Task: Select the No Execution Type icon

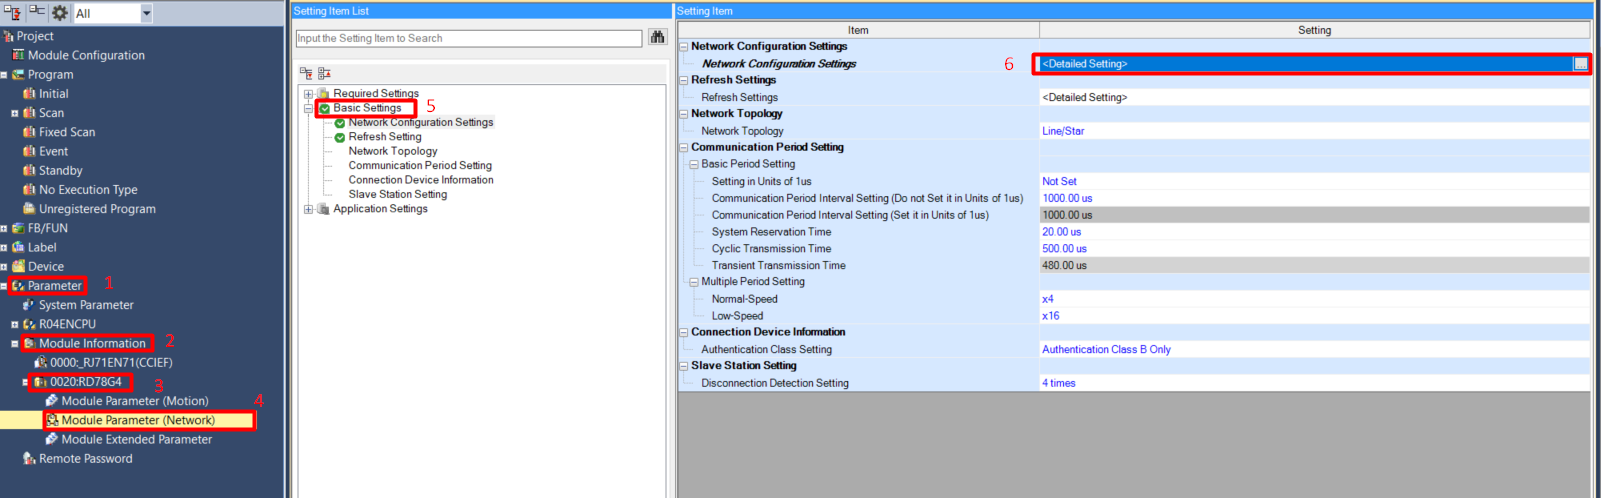Action: pyautogui.click(x=29, y=190)
